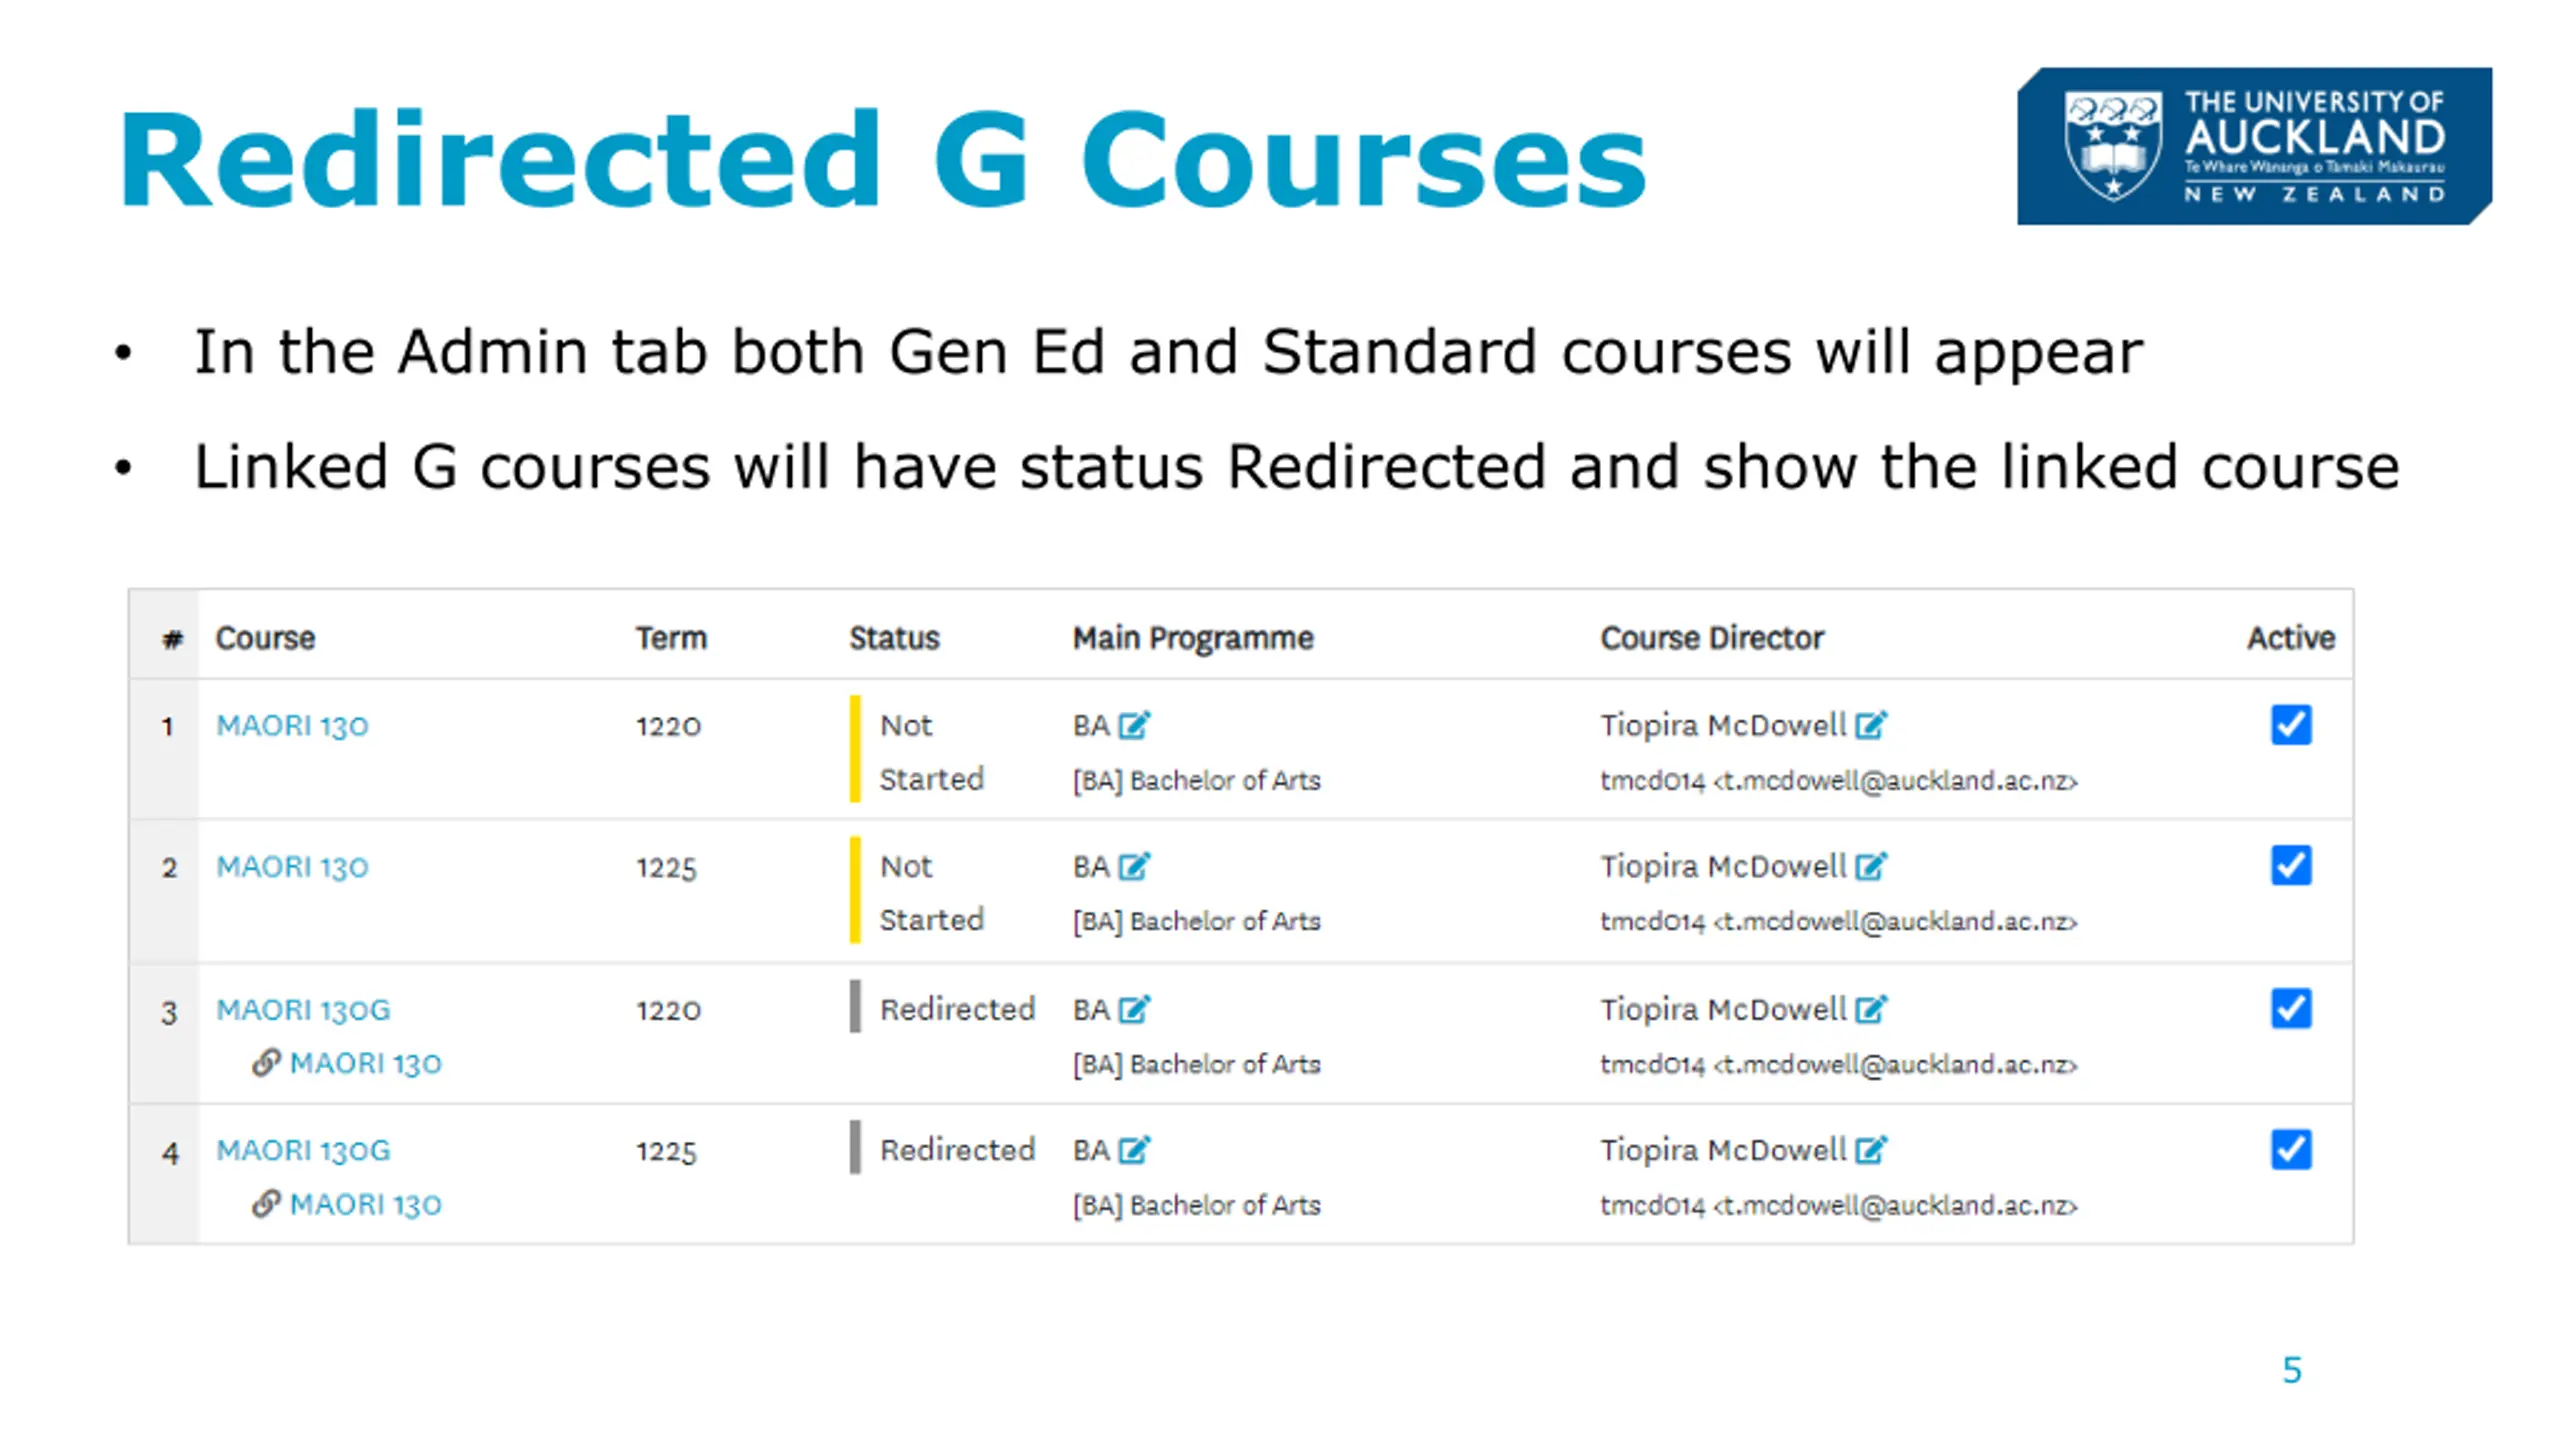Image resolution: width=2560 pixels, height=1440 pixels.
Task: Follow linked MAORI 130 under row 4
Action: [x=365, y=1203]
